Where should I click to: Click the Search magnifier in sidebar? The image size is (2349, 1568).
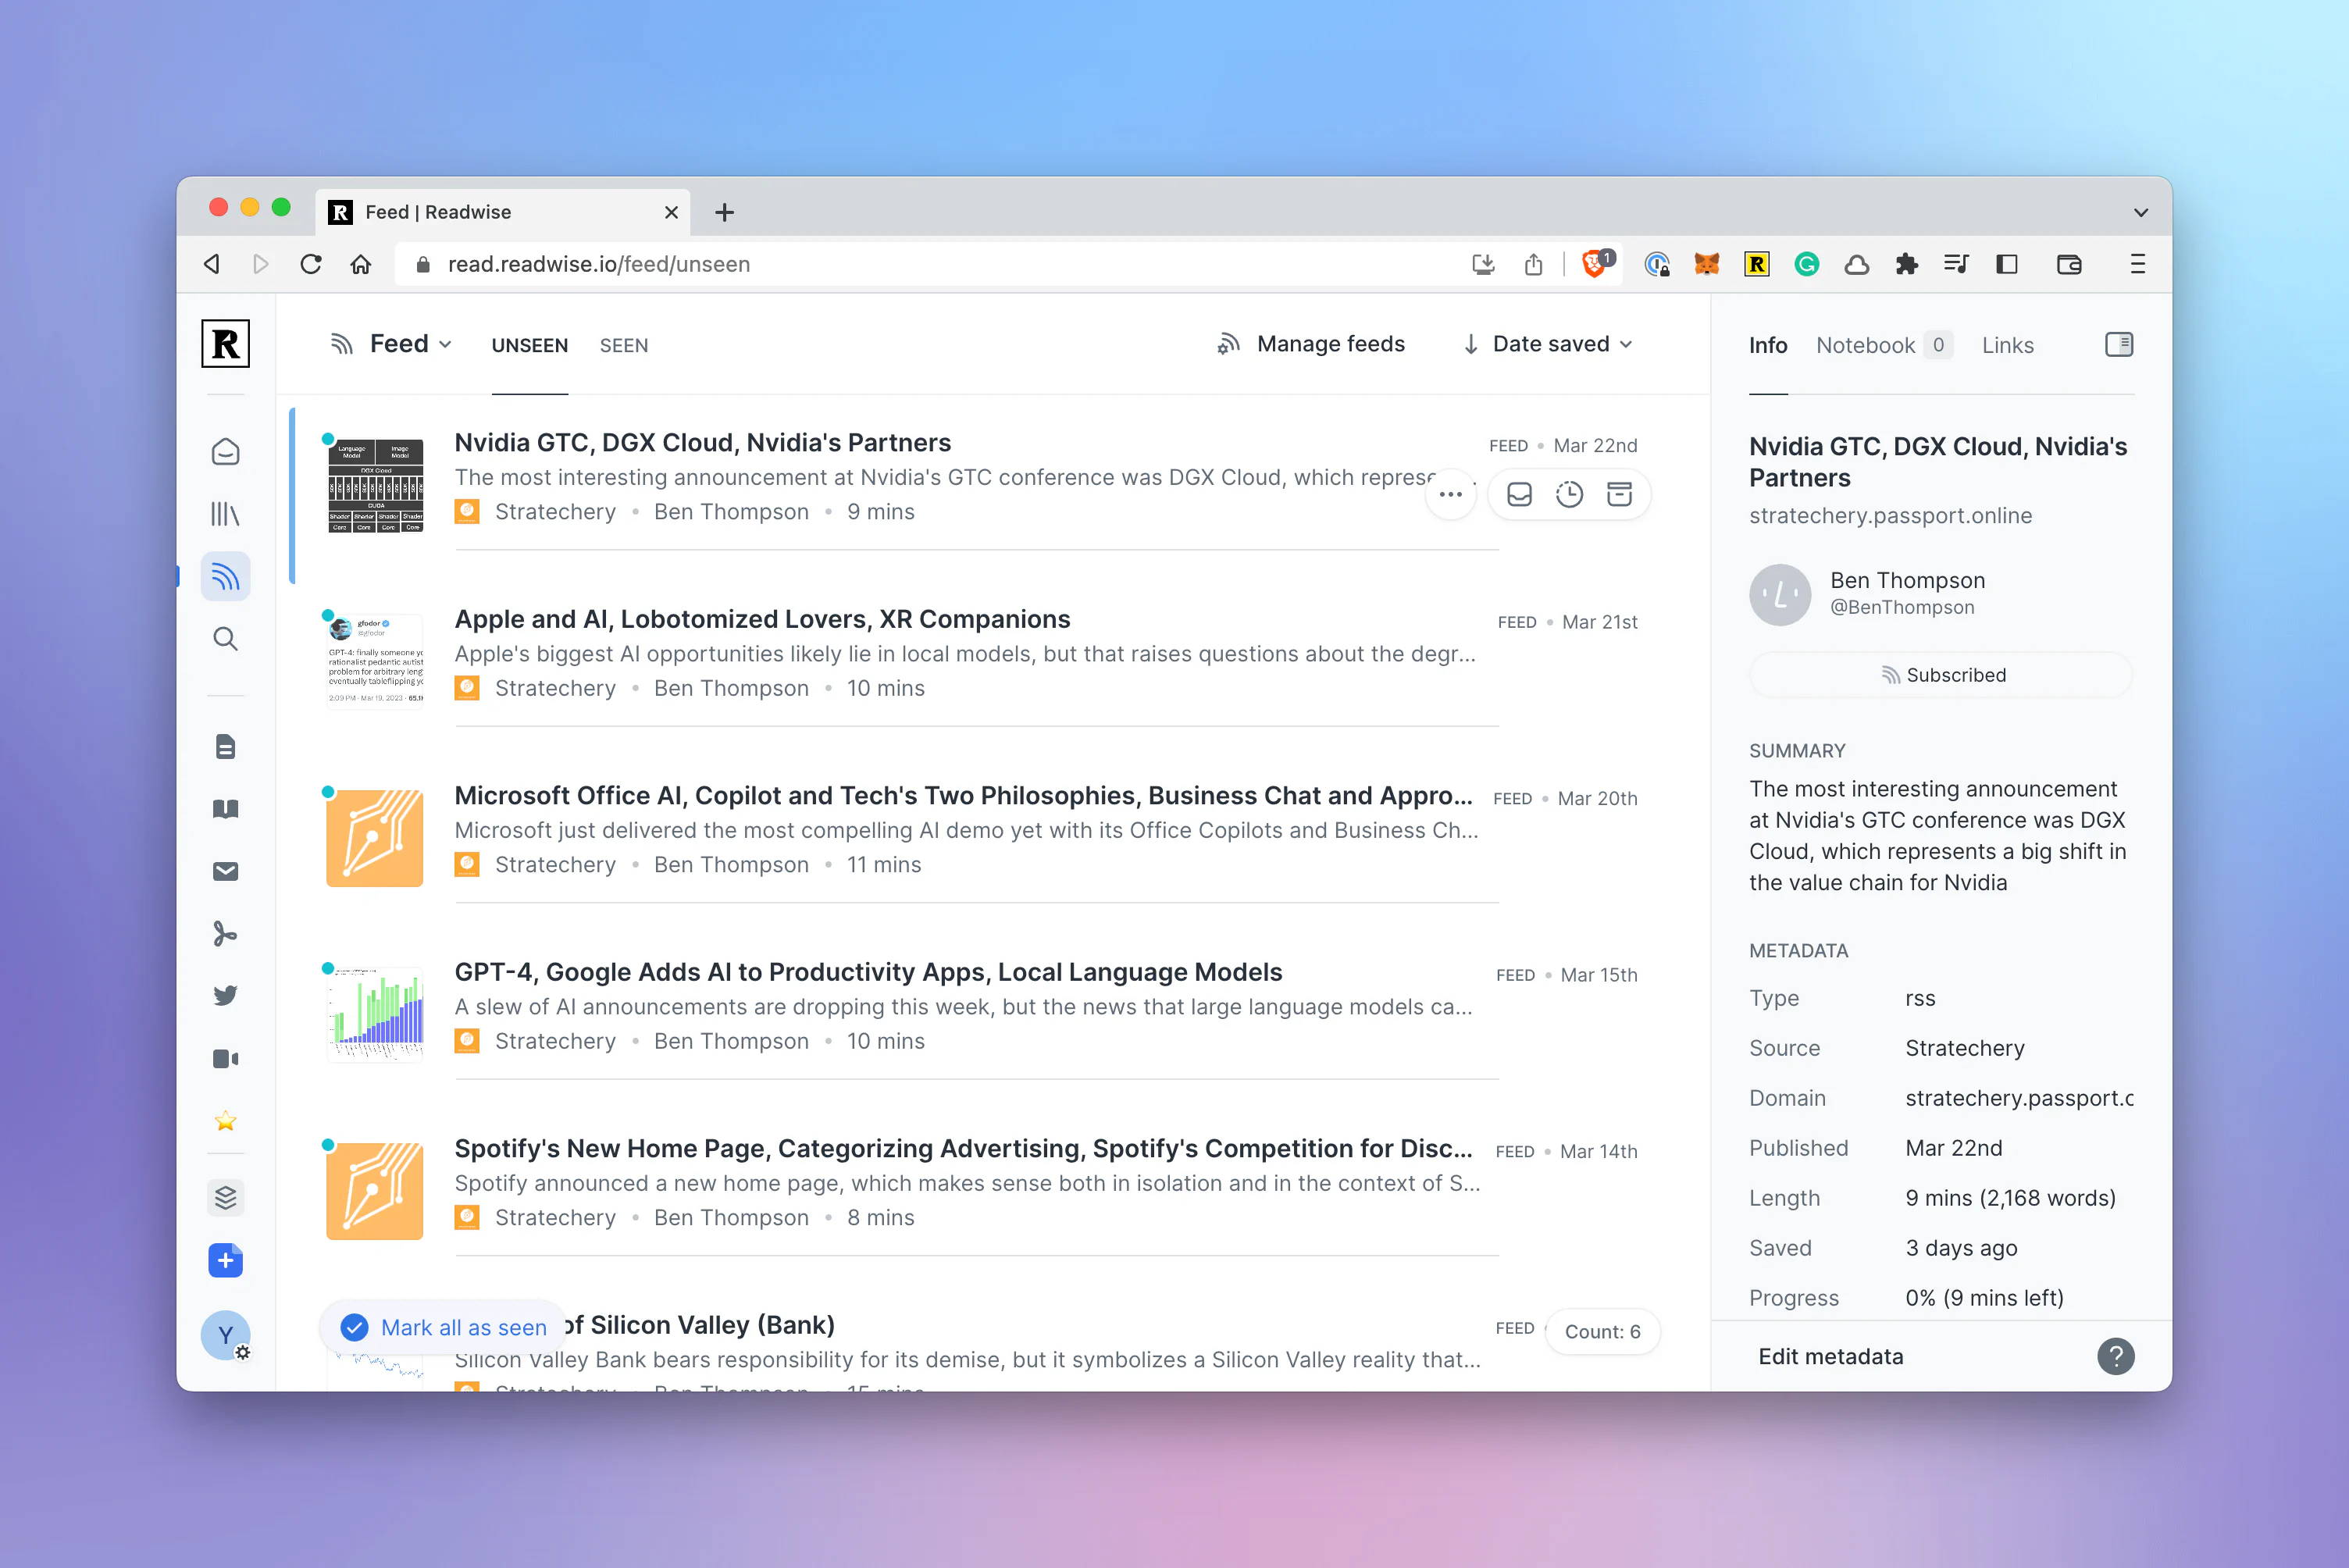(225, 639)
